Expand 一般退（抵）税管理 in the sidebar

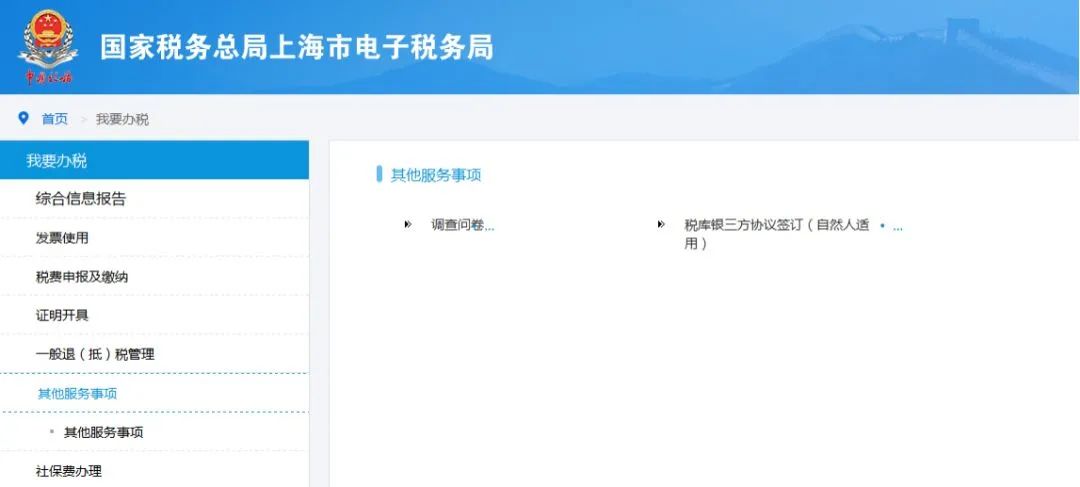95,354
